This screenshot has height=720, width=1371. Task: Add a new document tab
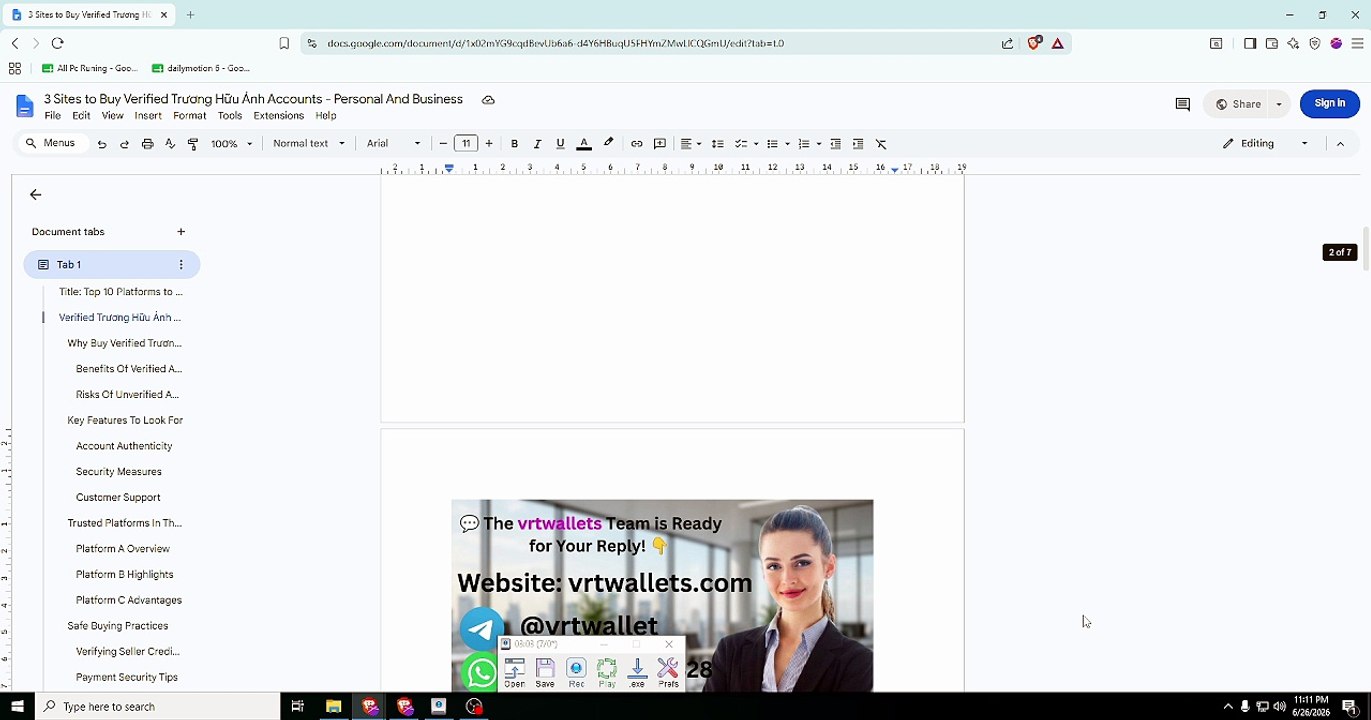[x=181, y=232]
